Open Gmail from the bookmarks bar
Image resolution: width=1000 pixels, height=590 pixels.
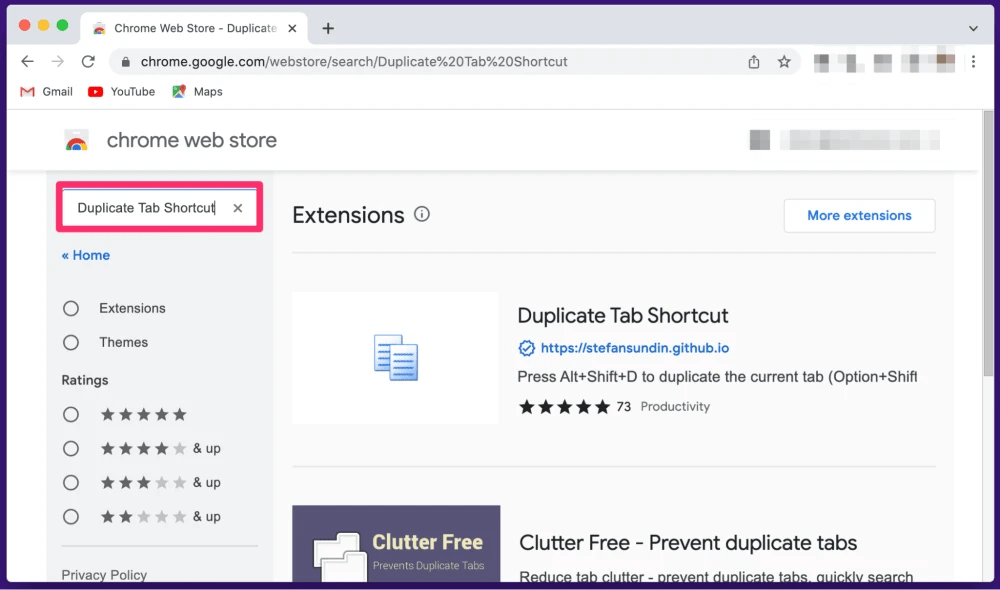click(45, 91)
